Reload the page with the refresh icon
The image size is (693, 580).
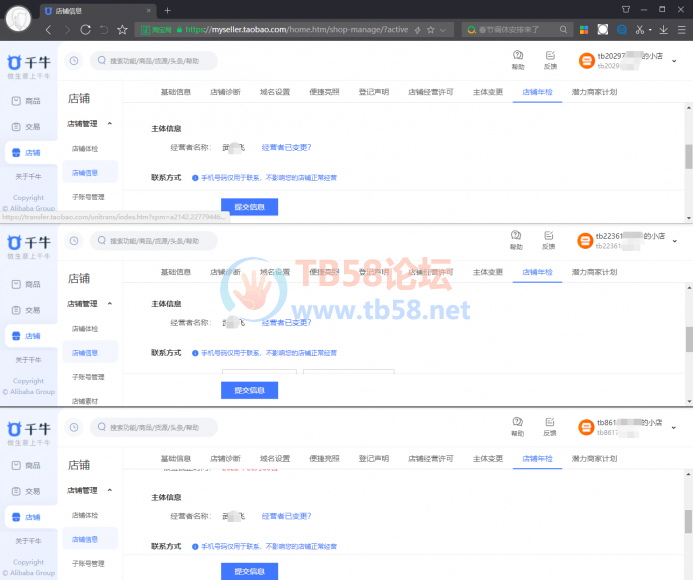[x=86, y=30]
